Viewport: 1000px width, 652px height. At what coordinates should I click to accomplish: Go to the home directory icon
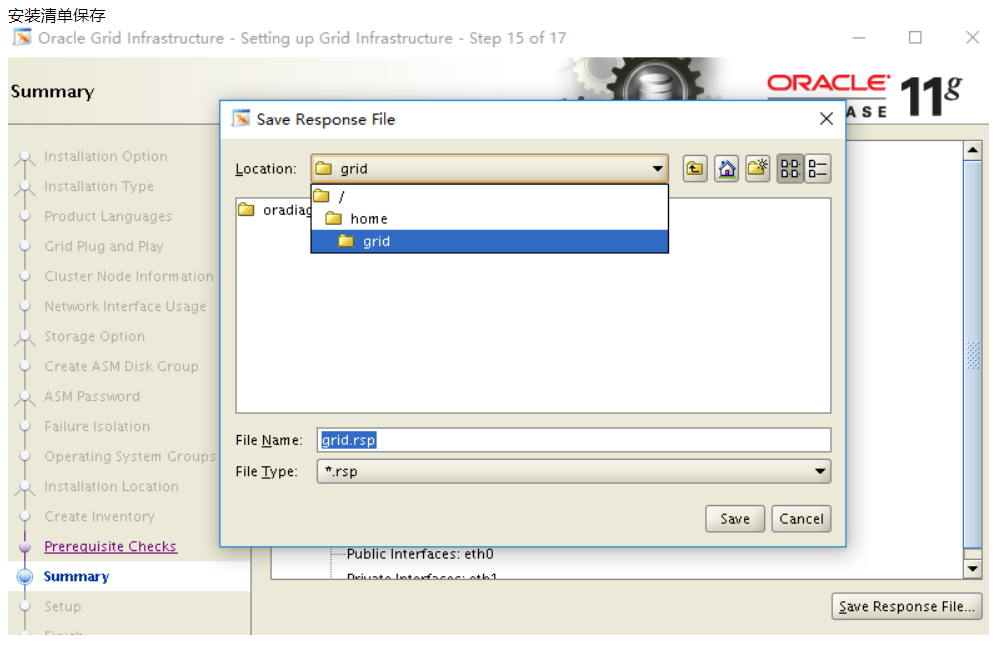tap(726, 169)
